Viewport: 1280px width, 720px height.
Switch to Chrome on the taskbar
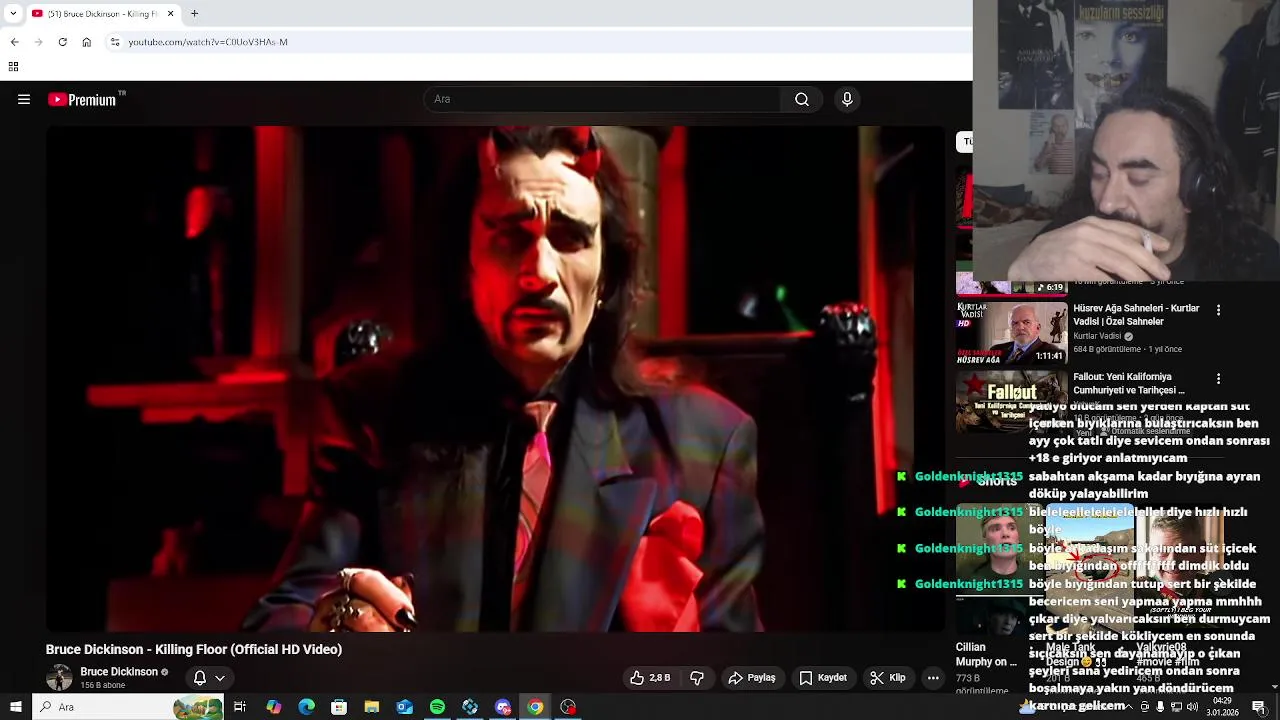[x=536, y=707]
